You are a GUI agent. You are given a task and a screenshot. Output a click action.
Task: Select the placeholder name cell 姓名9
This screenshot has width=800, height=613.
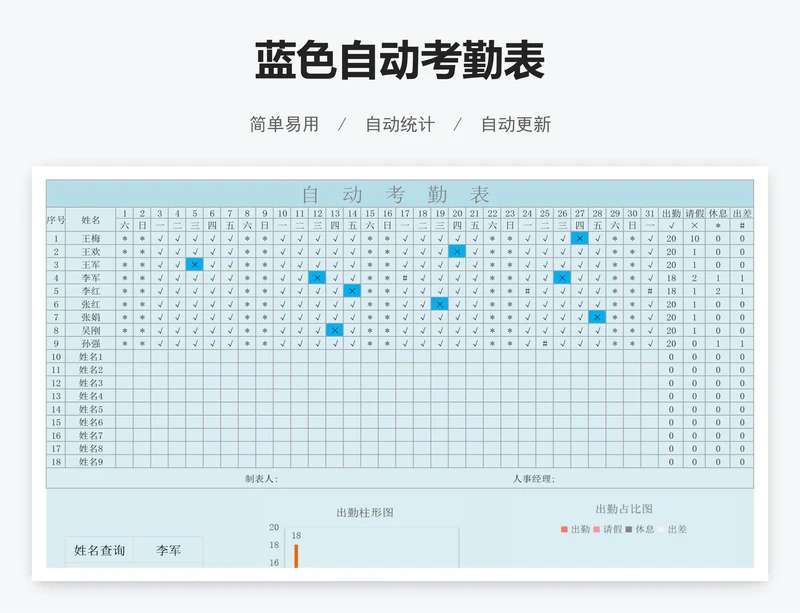(90, 462)
